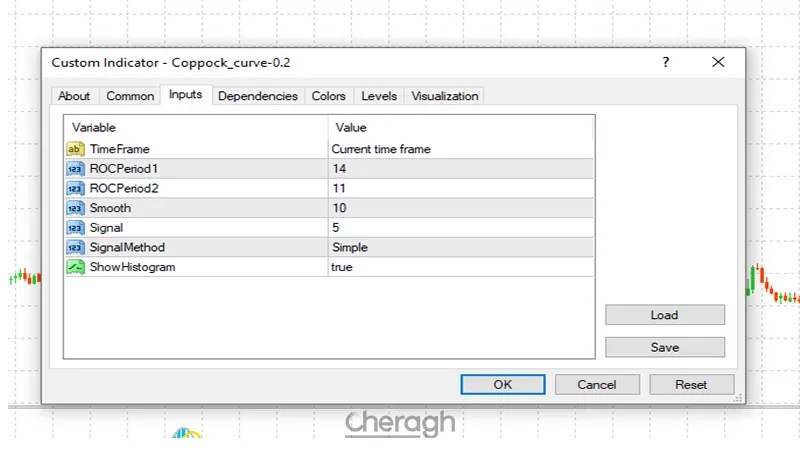The image size is (800, 450).
Task: Click the Signal parameter integer icon
Action: [x=75, y=228]
